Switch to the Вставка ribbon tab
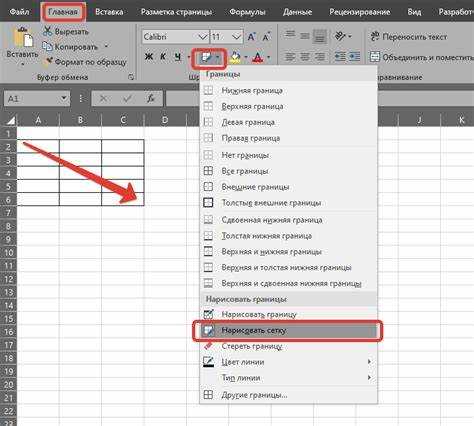The image size is (474, 426). (x=109, y=12)
